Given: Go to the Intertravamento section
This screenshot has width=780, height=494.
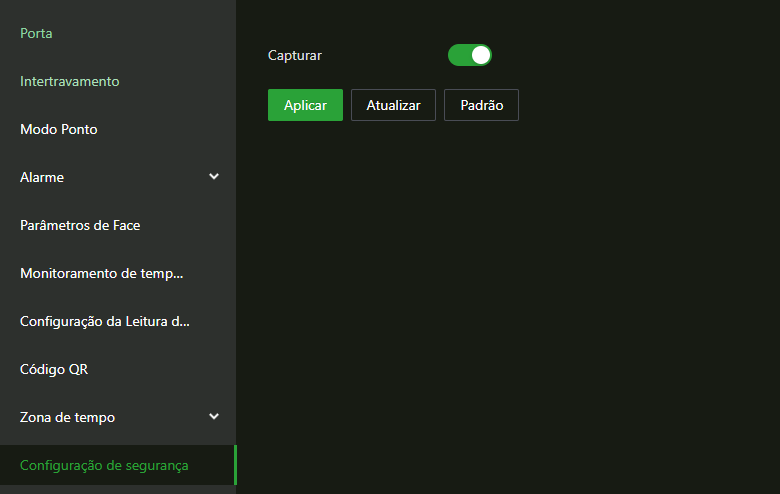Looking at the screenshot, I should 69,81.
